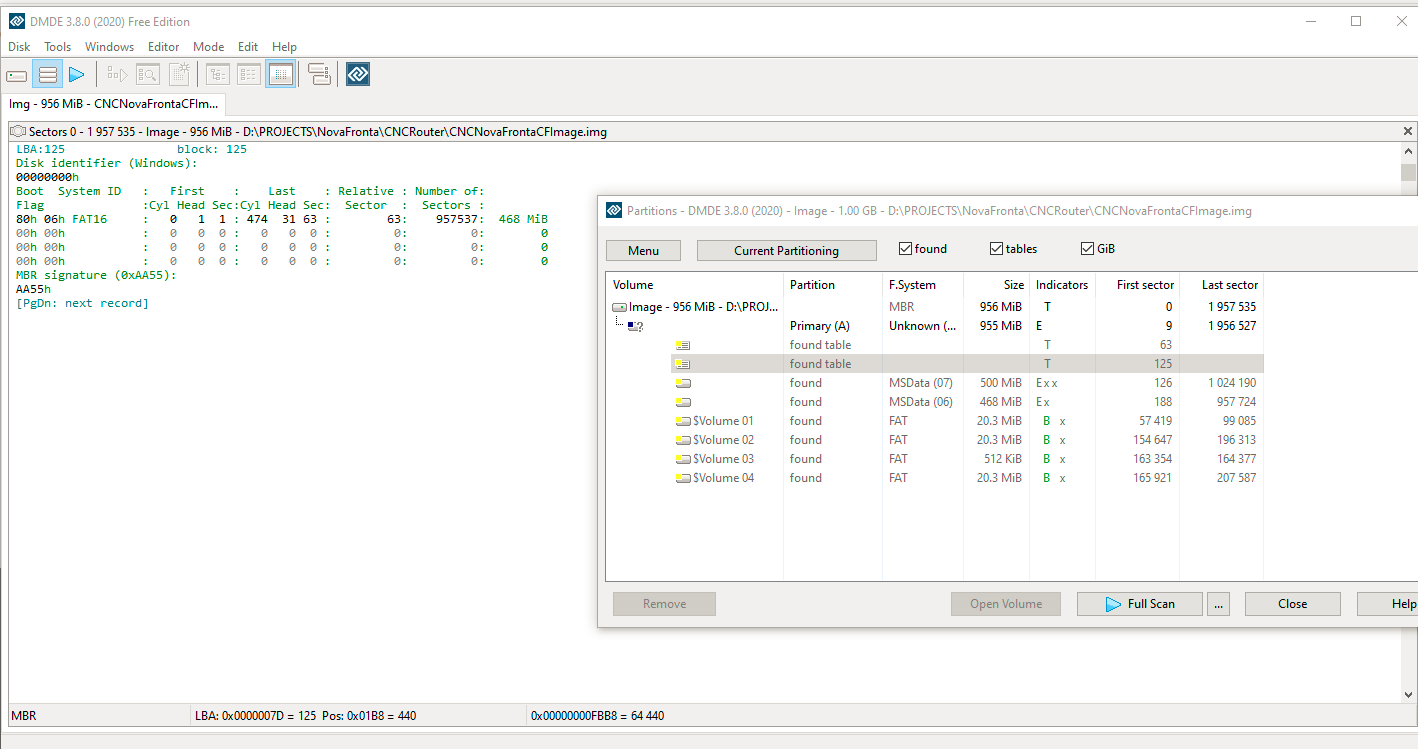Click the MBR label in the status bar
The image size is (1418, 749).
23,716
